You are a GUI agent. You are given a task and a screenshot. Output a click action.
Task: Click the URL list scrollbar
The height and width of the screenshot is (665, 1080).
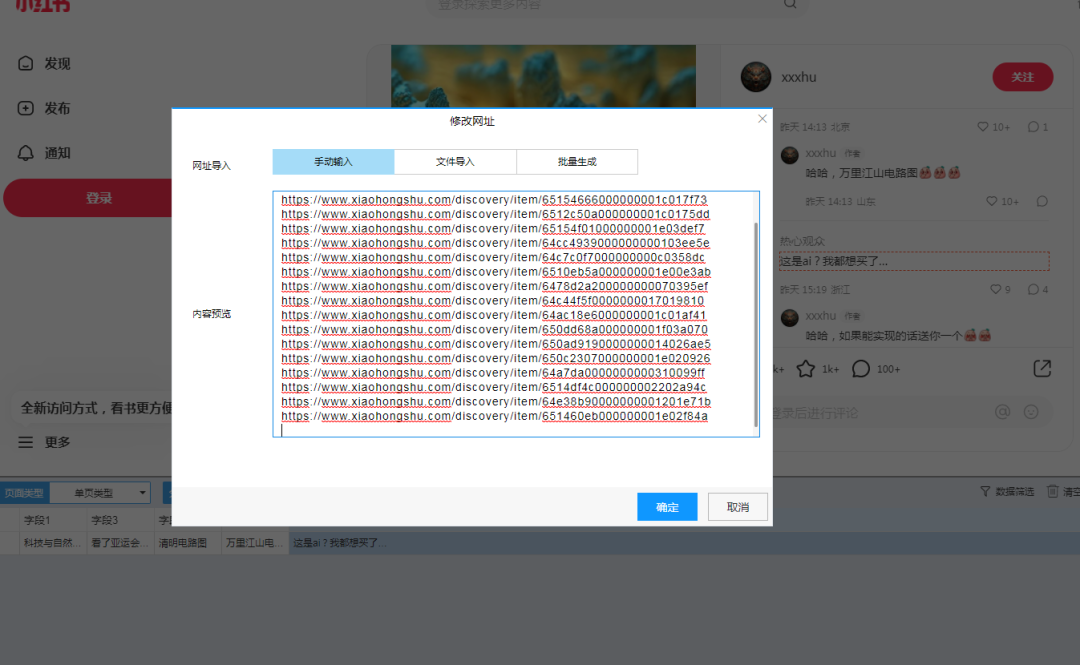pyautogui.click(x=756, y=324)
